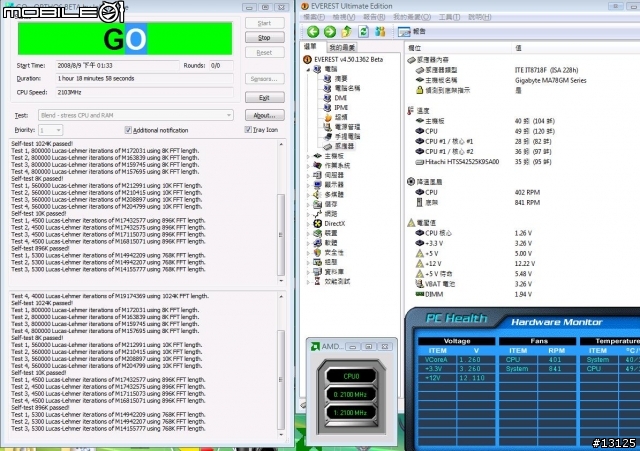Click the Exit button

click(x=264, y=98)
